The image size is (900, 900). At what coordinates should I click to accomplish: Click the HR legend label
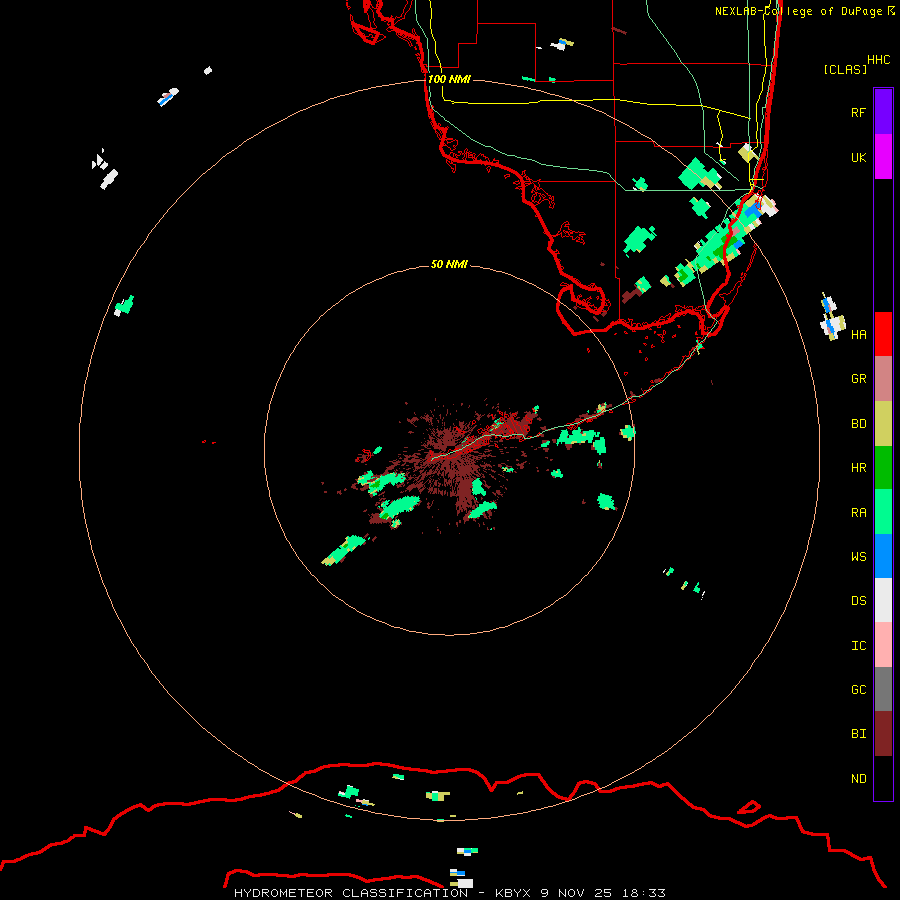pos(858,468)
